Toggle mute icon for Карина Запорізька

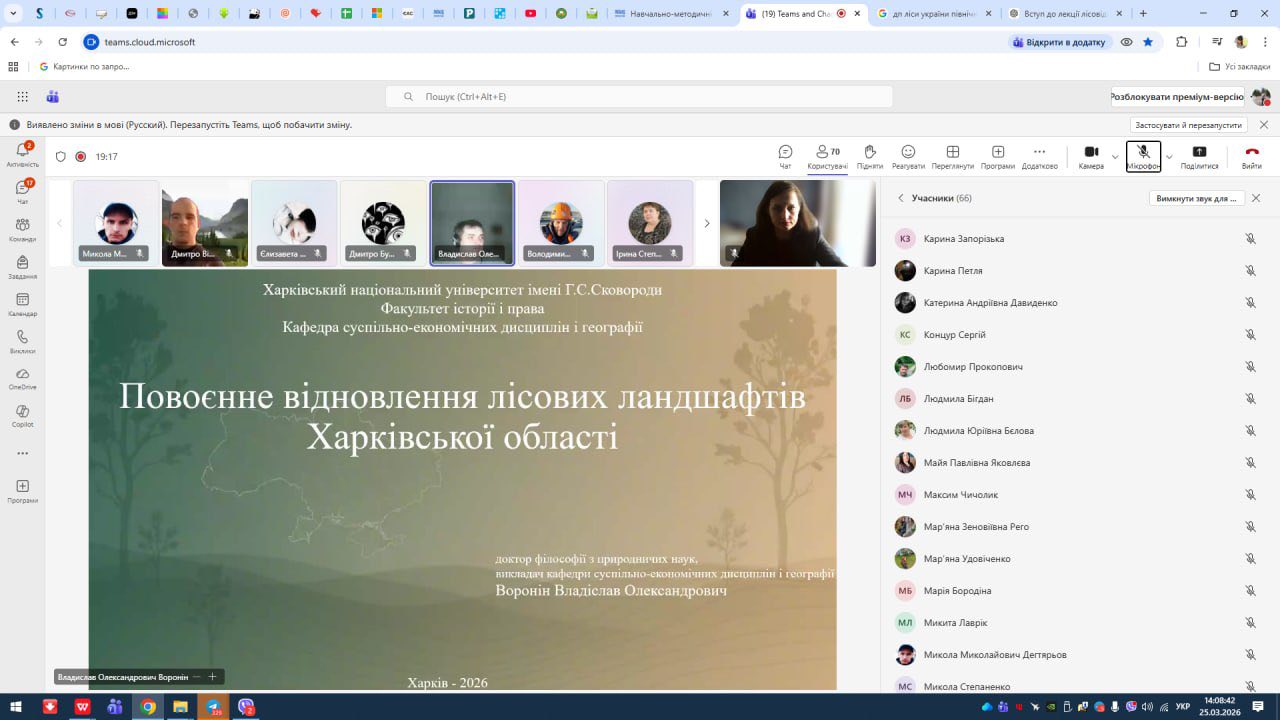point(1250,239)
